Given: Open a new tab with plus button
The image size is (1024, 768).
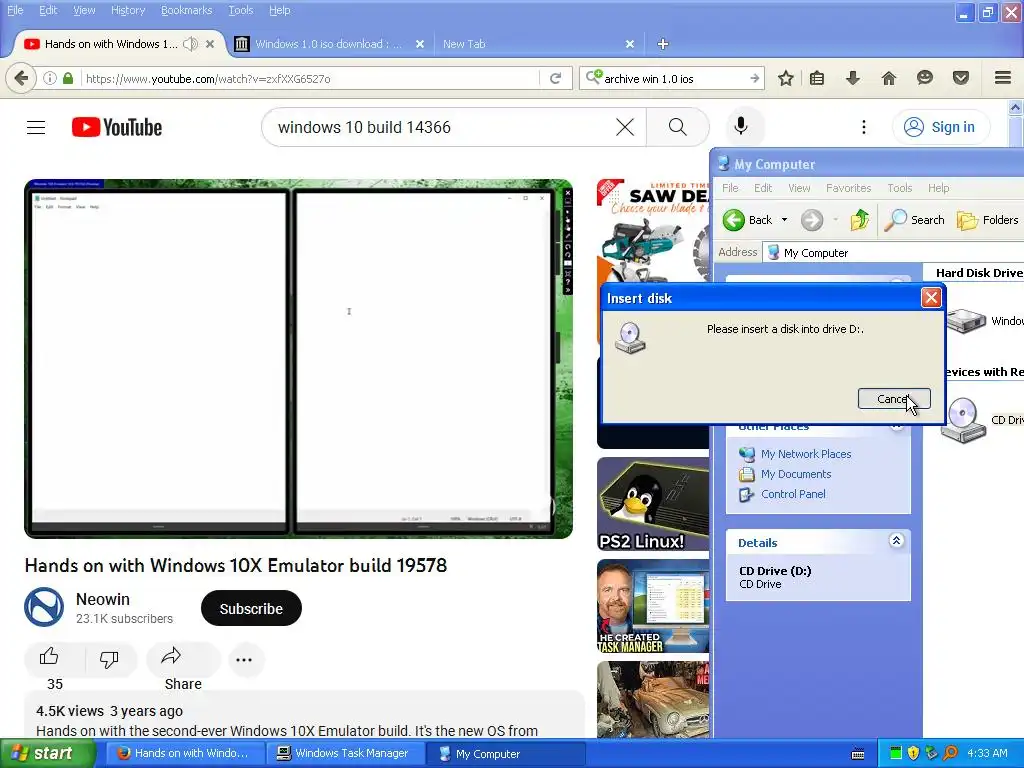Looking at the screenshot, I should [663, 44].
